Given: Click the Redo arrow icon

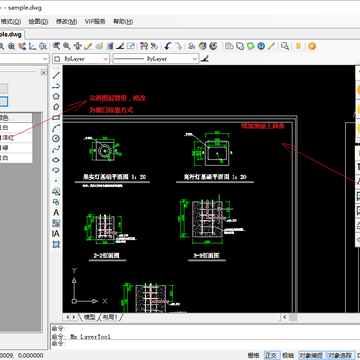Looking at the screenshot, I should click(179, 46).
